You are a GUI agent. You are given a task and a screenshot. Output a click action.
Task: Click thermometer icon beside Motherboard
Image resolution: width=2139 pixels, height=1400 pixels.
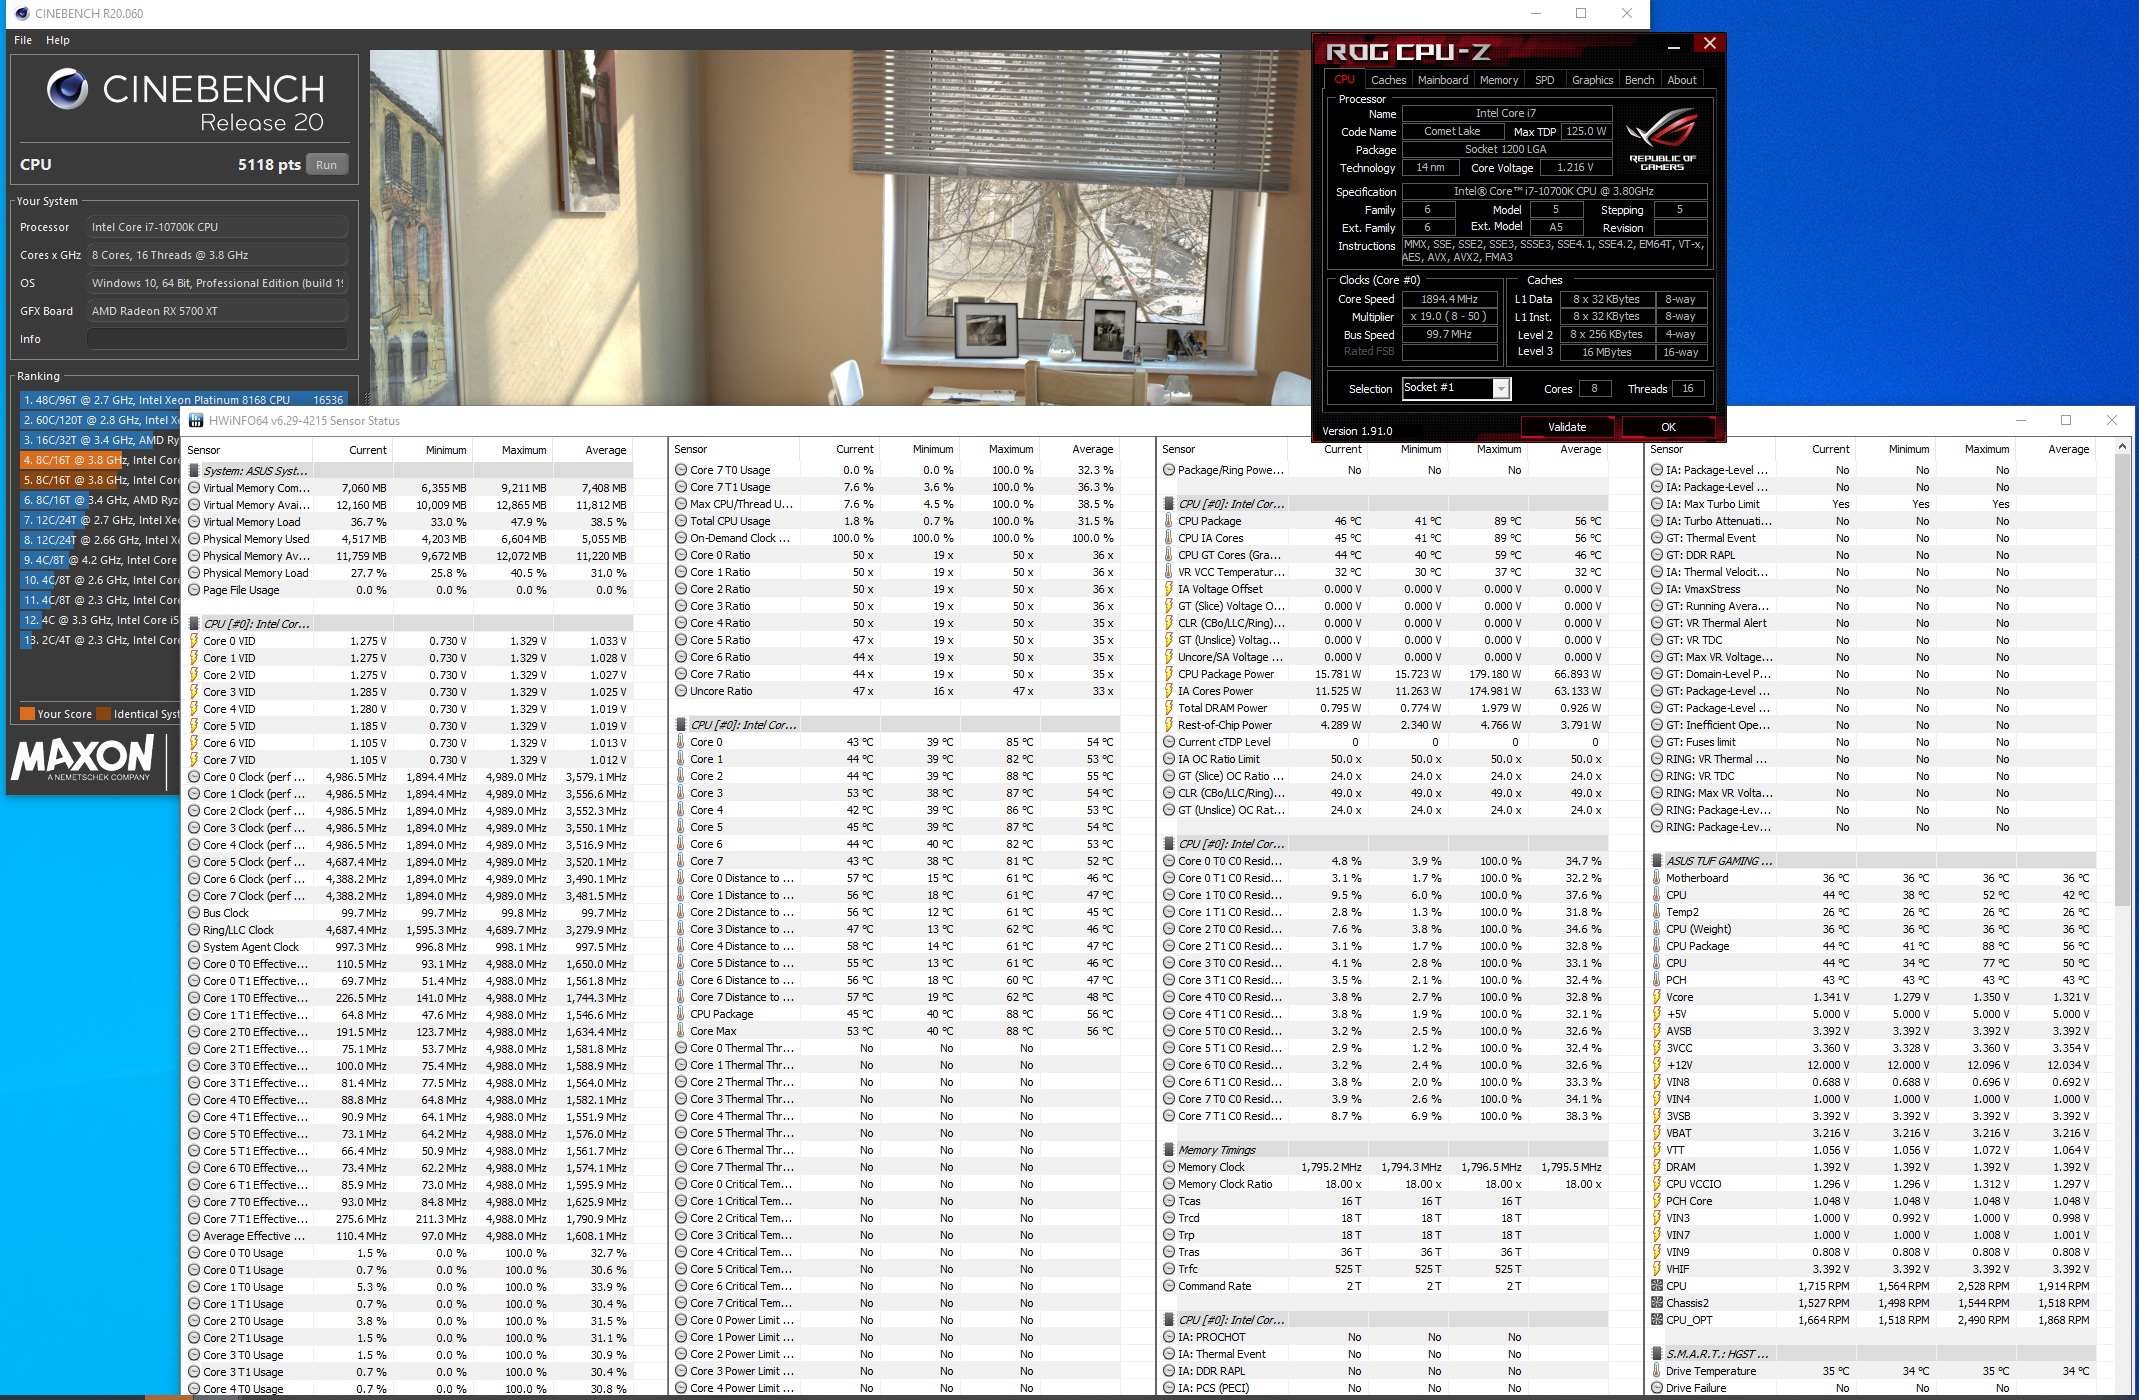[x=1657, y=878]
